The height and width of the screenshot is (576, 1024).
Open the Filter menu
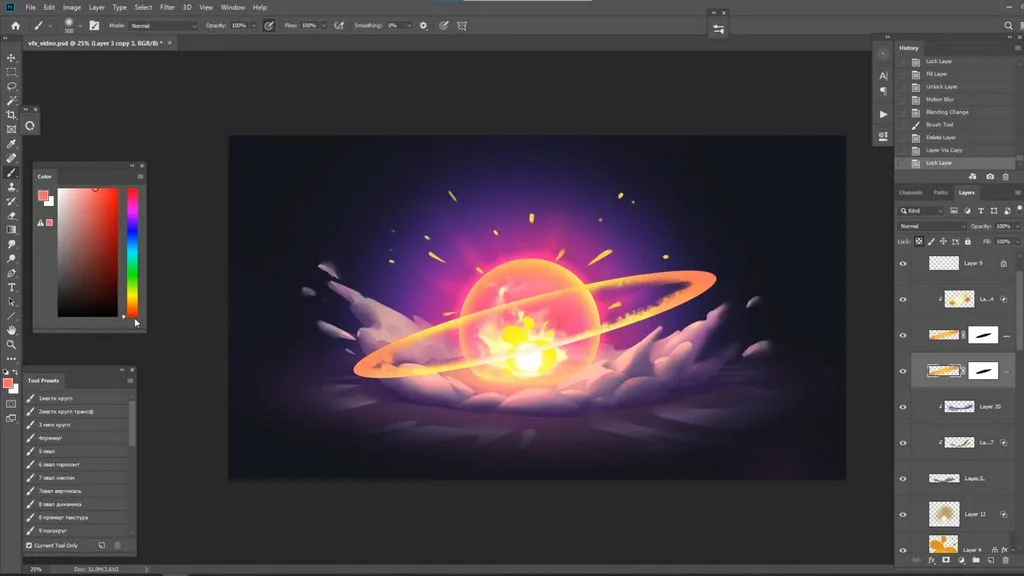[x=167, y=7]
